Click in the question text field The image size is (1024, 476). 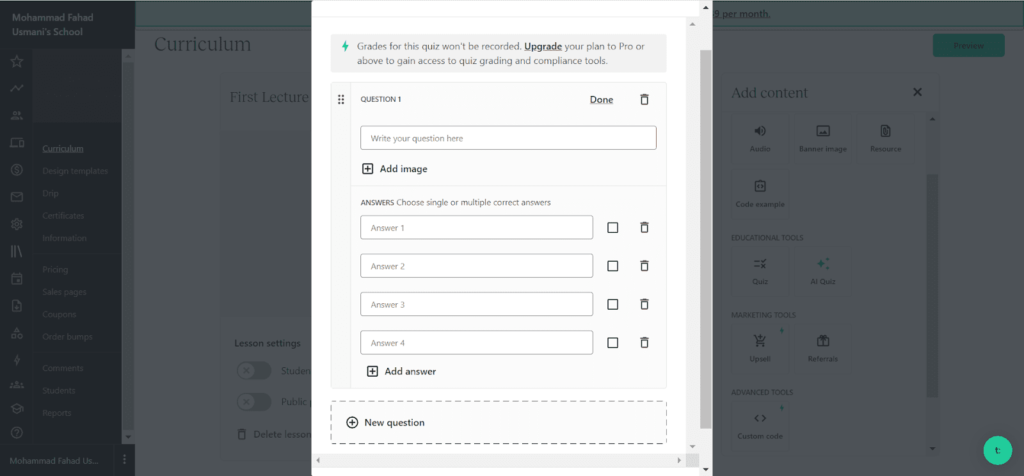click(508, 138)
